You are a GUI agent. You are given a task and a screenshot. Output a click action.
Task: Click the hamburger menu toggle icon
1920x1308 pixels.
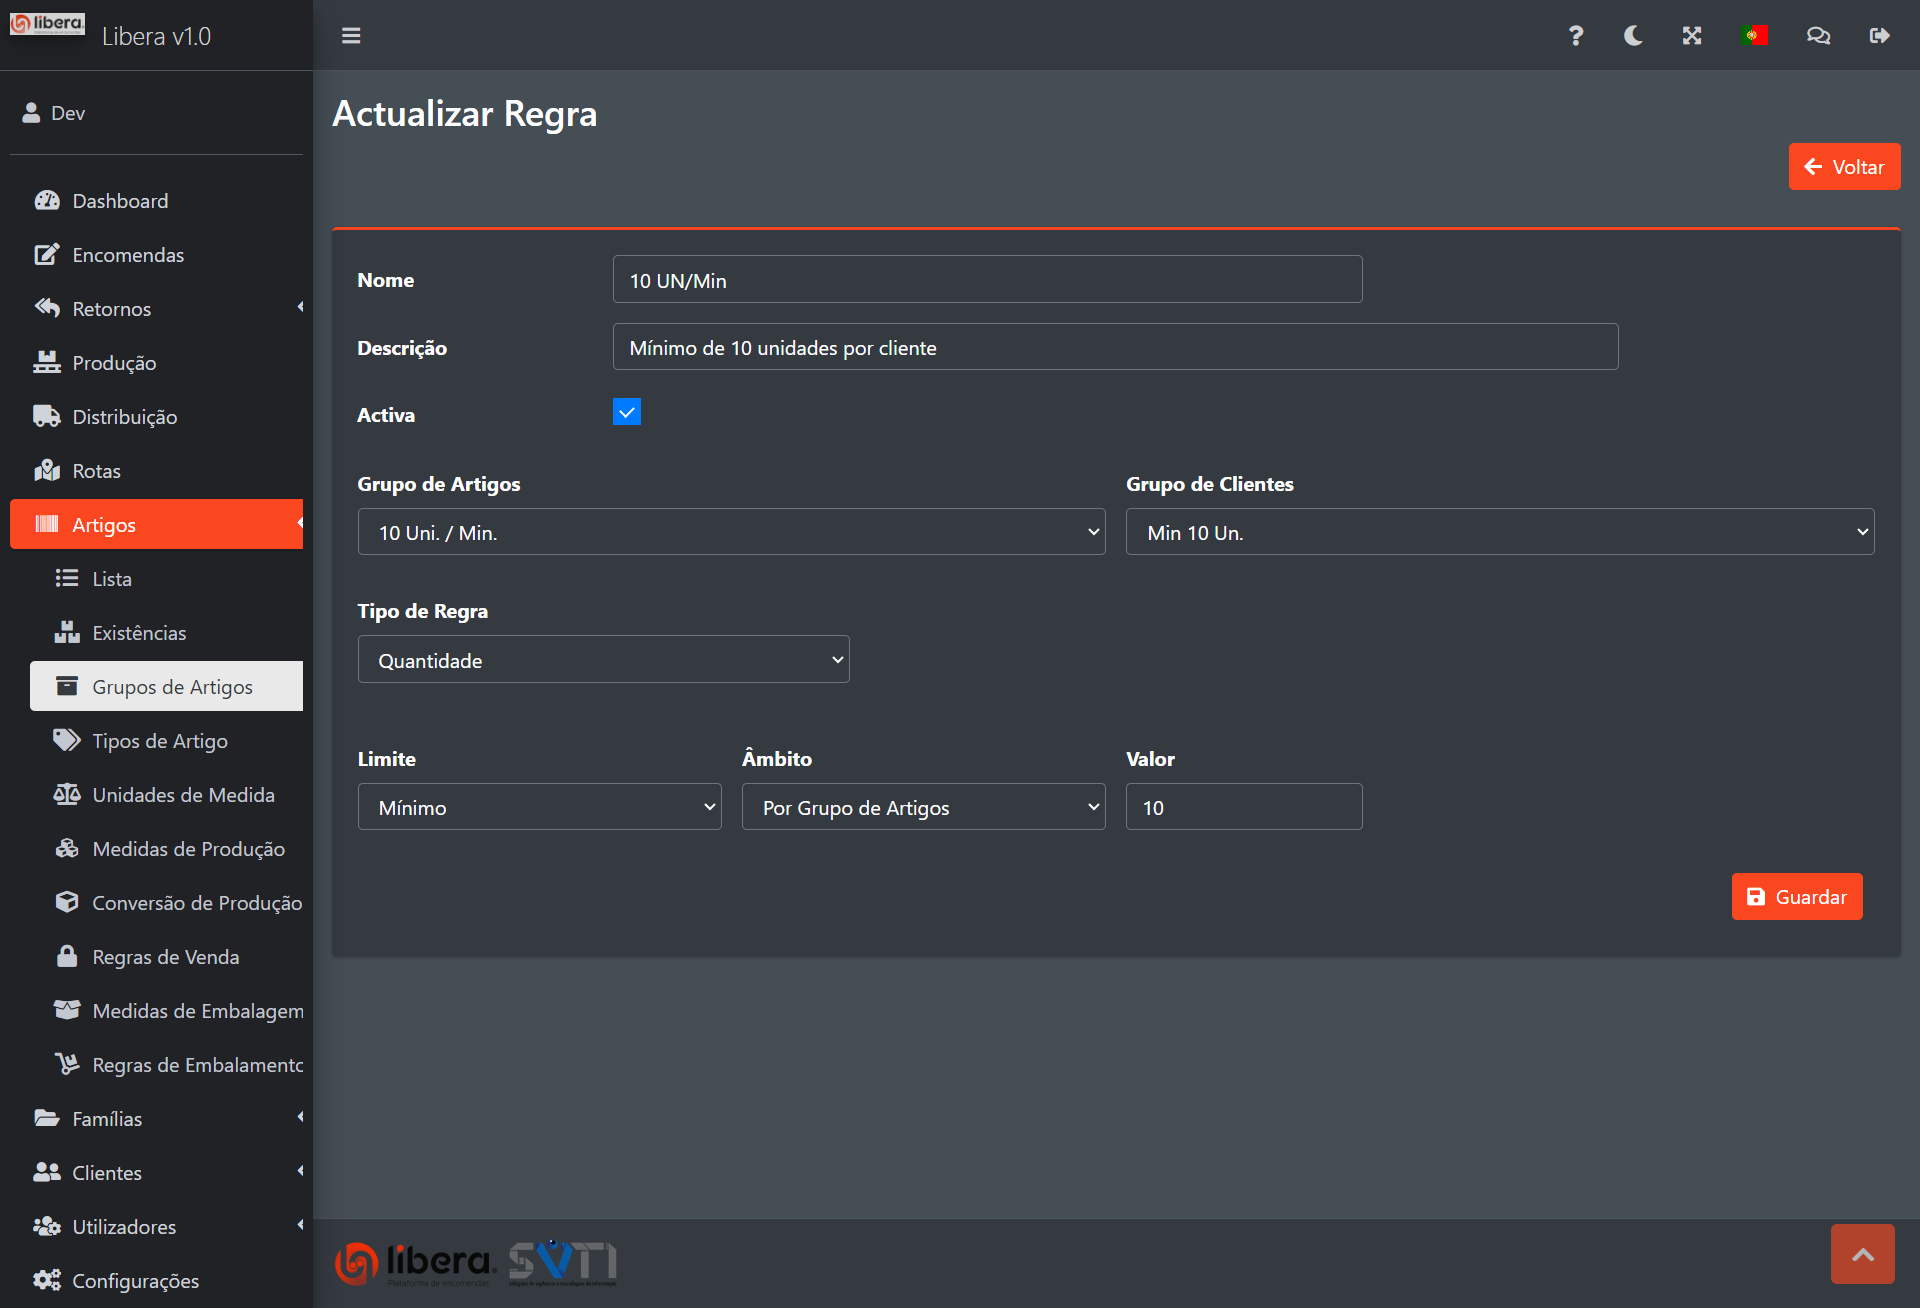tap(351, 36)
